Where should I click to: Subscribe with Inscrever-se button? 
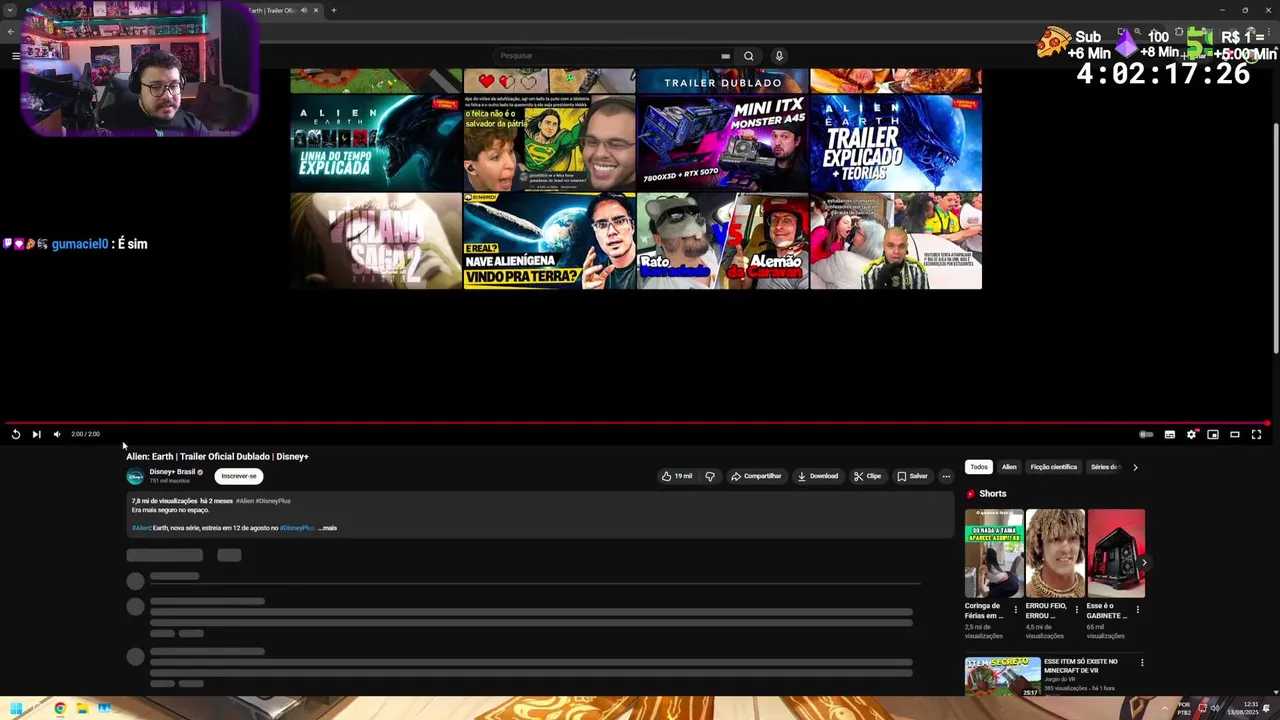(x=239, y=476)
